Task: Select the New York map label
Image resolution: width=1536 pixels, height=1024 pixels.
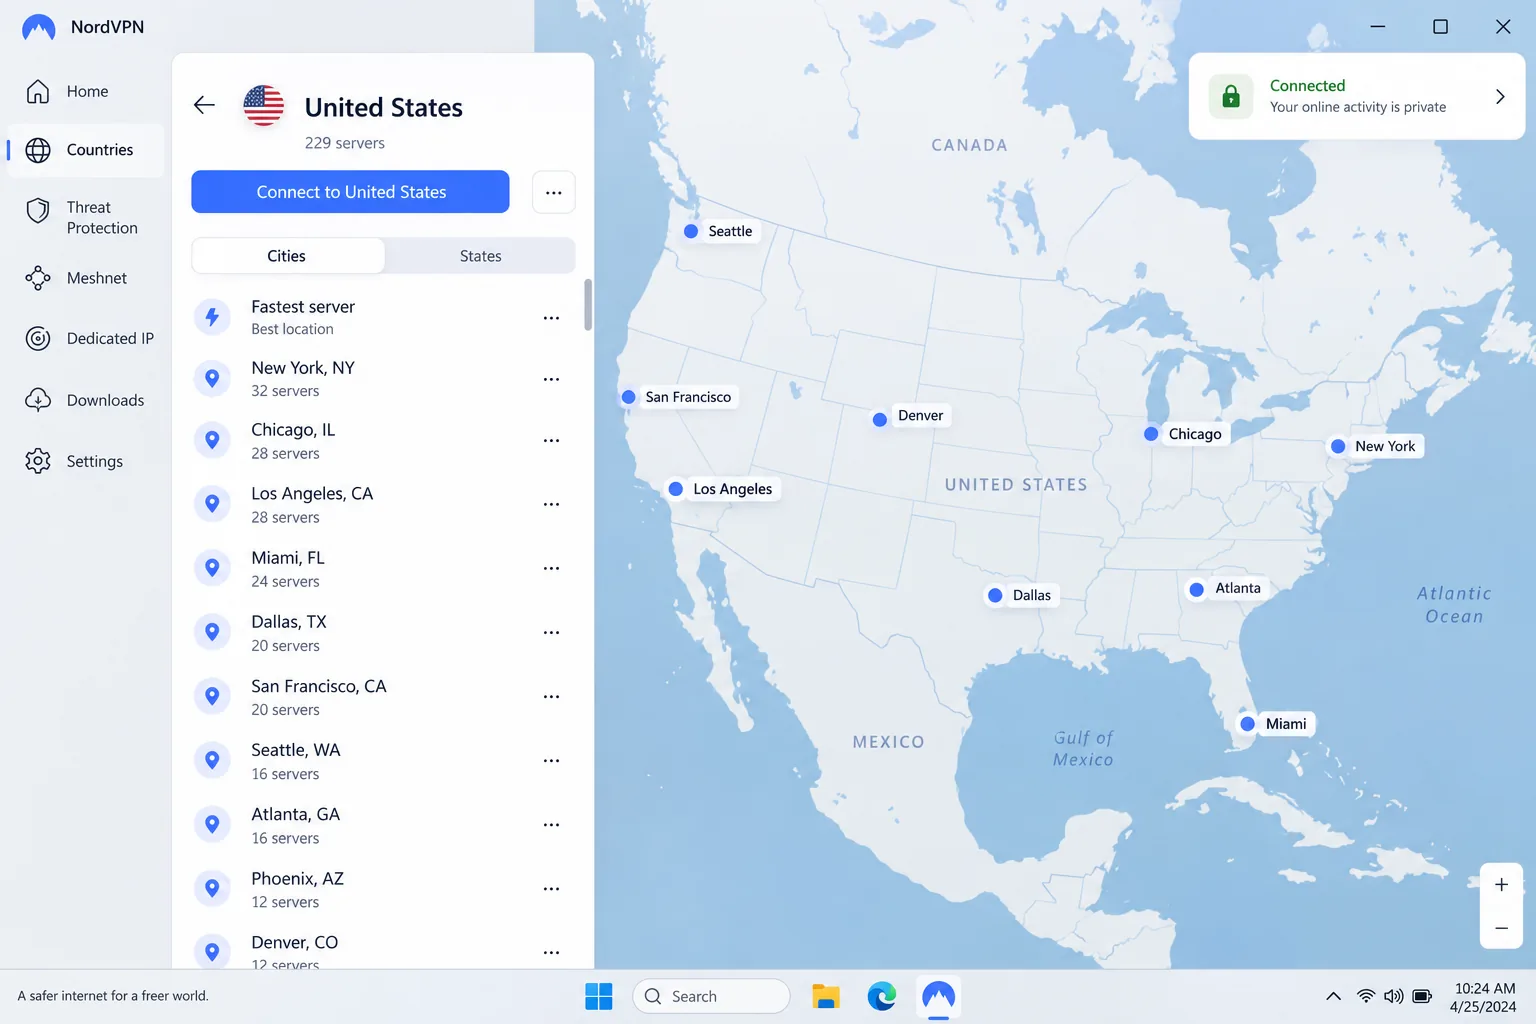Action: 1385,446
